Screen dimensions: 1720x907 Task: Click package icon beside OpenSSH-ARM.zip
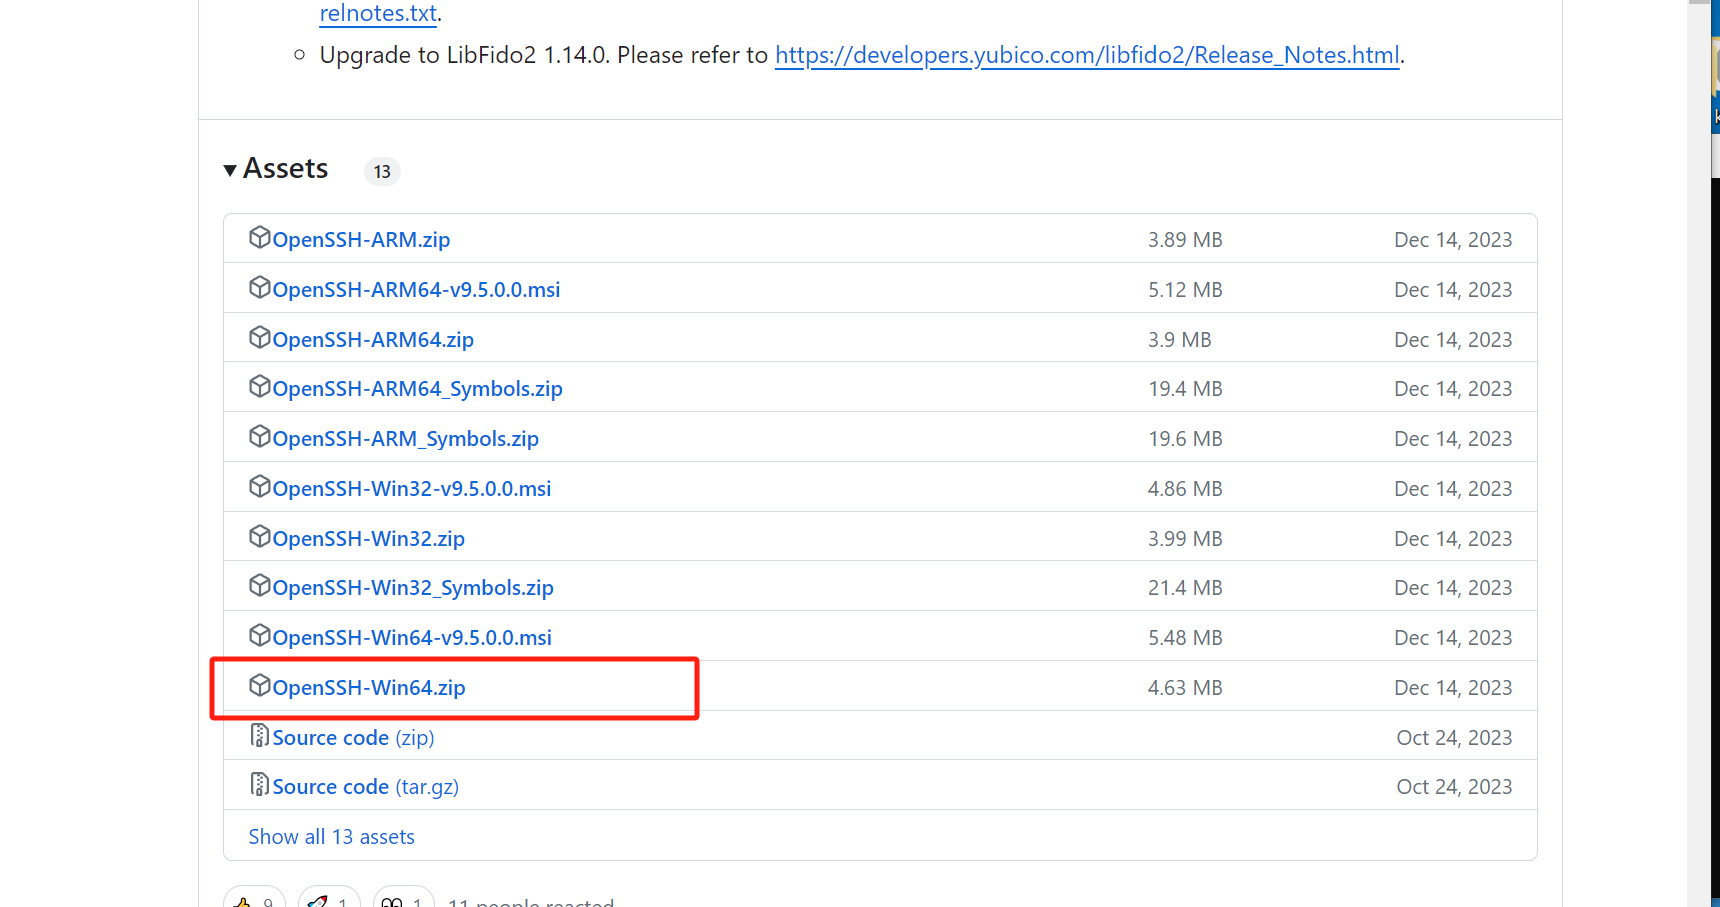pyautogui.click(x=260, y=238)
